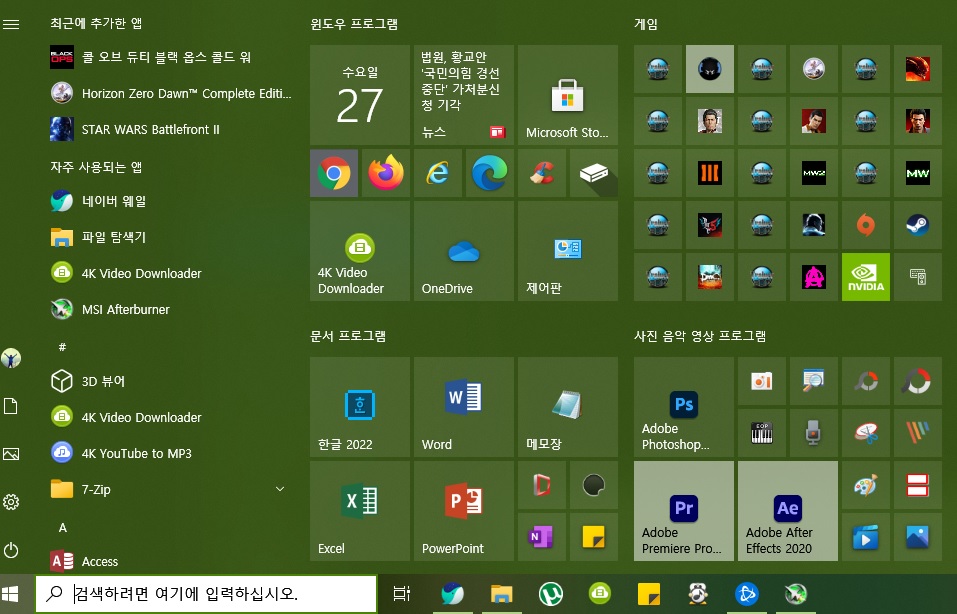Open the Movies & TV tile
Screen dimensions: 957x614
[865, 537]
